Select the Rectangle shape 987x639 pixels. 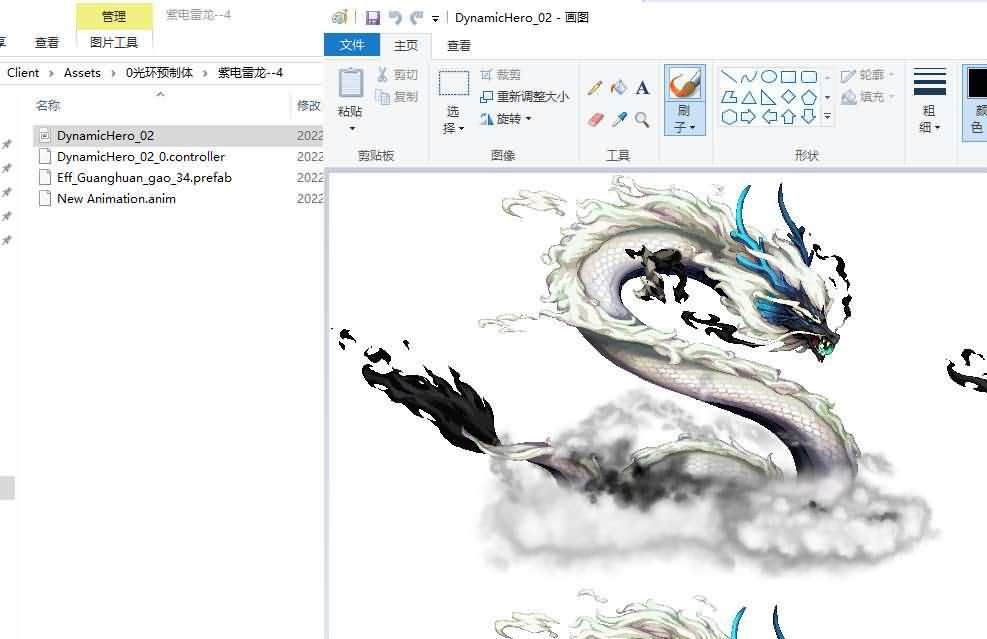click(x=788, y=77)
